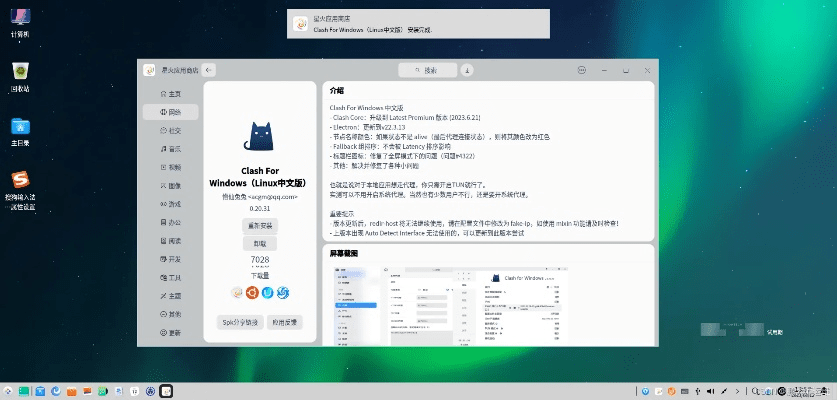The image size is (837, 400).
Task: Open 更新 (Updates) in the sidebar
Action: coord(171,333)
